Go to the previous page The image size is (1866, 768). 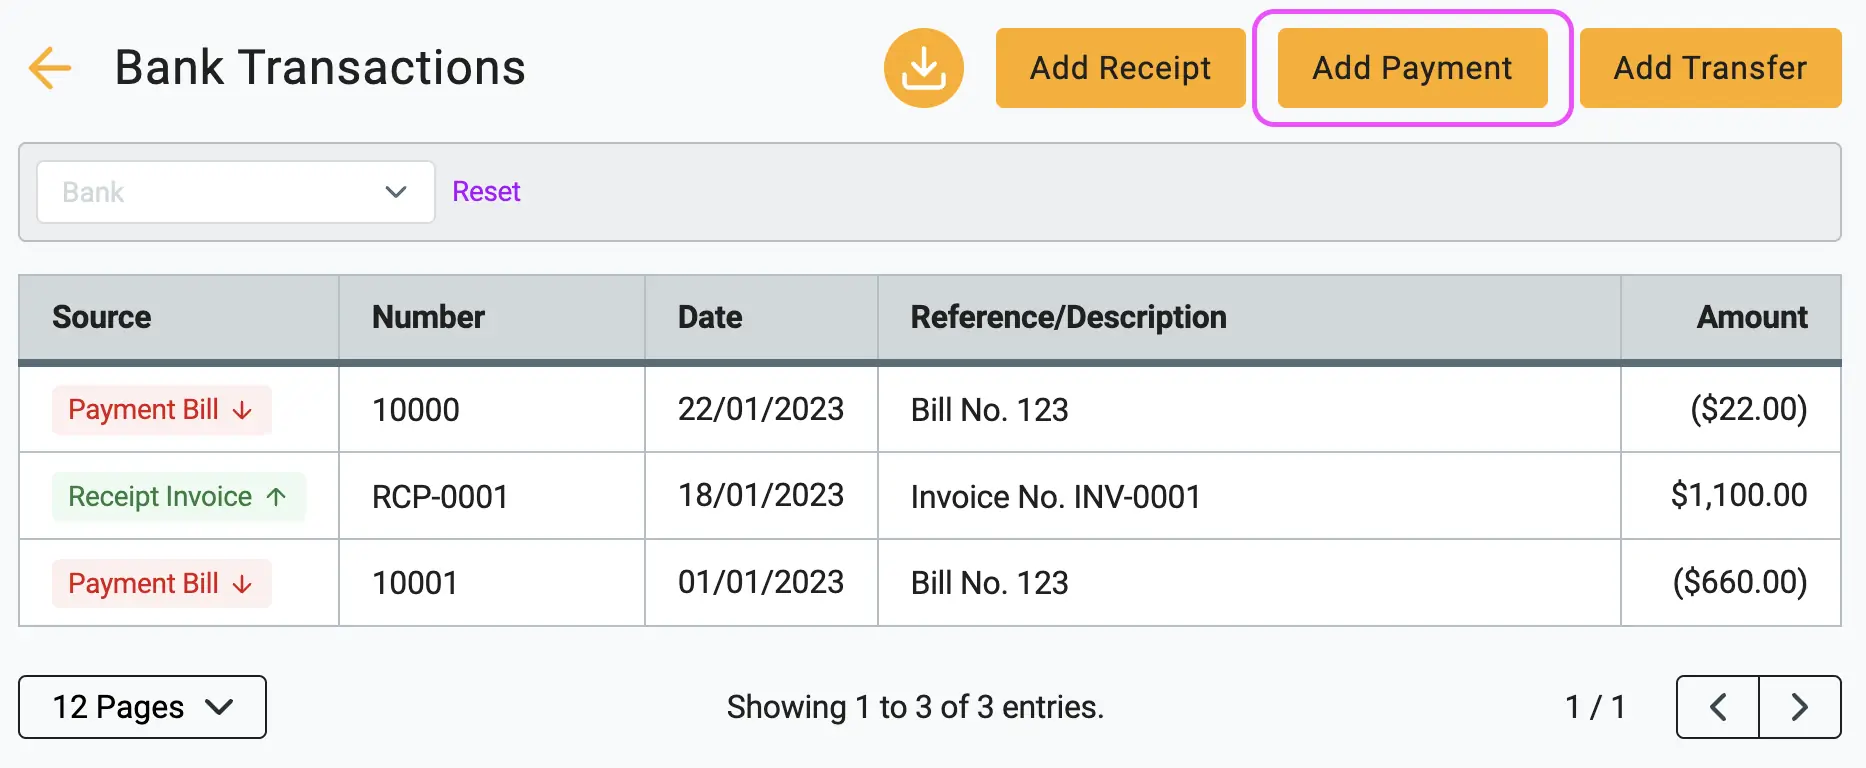(x=1718, y=707)
